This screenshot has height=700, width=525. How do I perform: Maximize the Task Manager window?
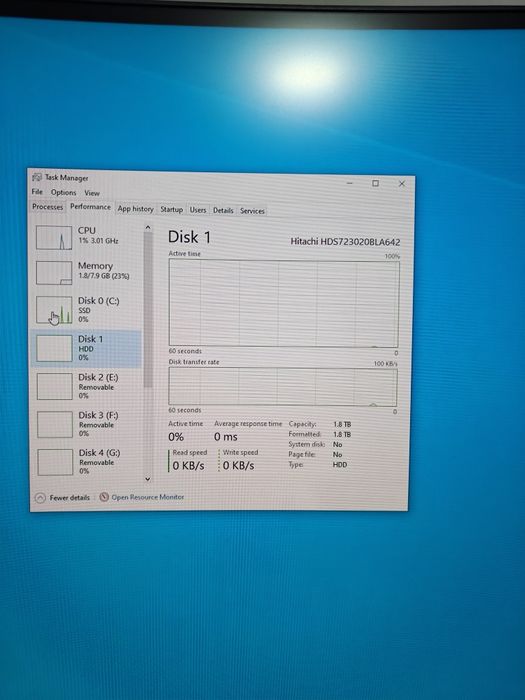[375, 183]
